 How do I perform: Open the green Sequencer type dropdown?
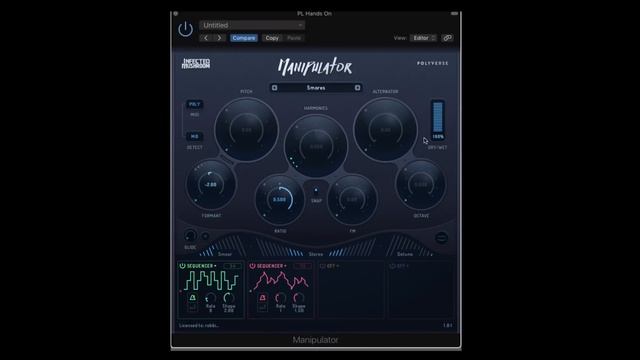coord(201,266)
